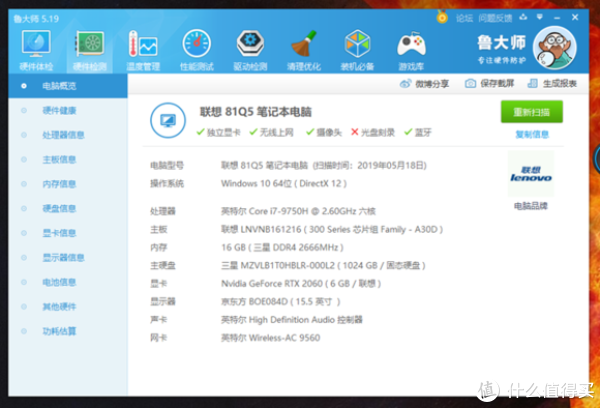Select 电池信息 in sidebar
Image resolution: width=600 pixels, height=408 pixels.
tap(68, 282)
